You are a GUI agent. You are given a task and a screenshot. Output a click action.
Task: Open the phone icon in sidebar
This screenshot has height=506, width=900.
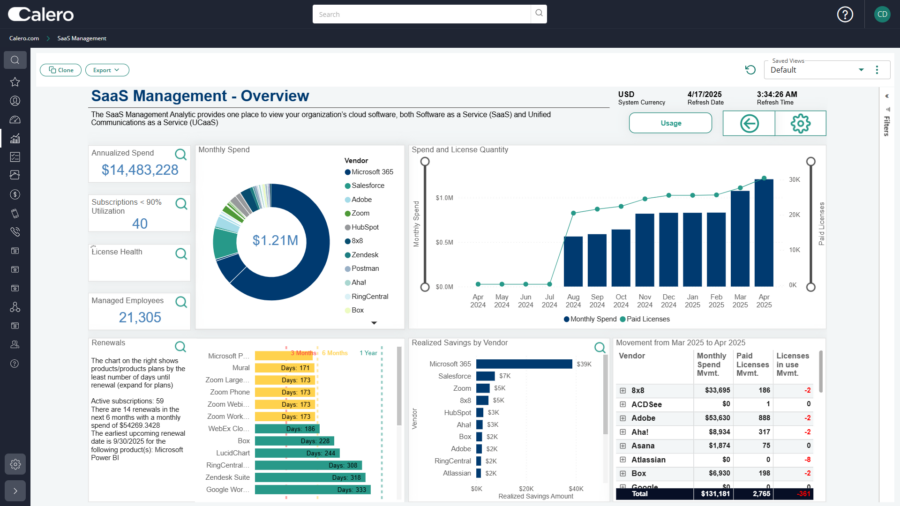pos(15,232)
